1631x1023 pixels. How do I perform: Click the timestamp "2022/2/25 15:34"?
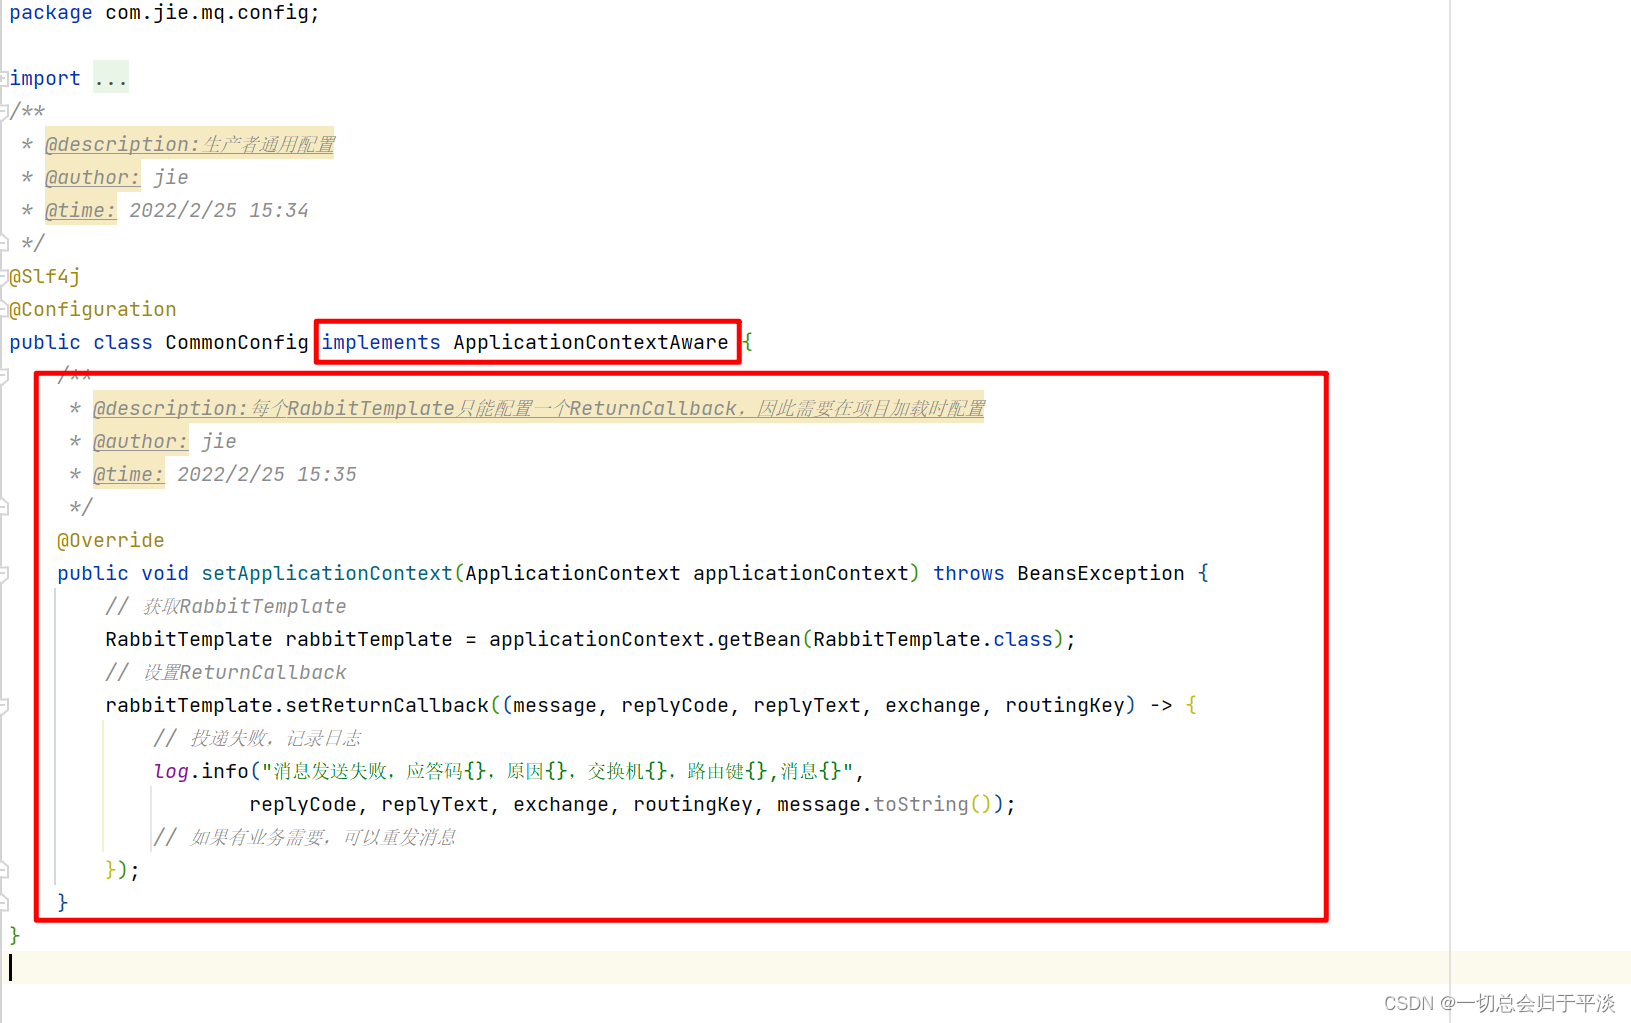[219, 210]
